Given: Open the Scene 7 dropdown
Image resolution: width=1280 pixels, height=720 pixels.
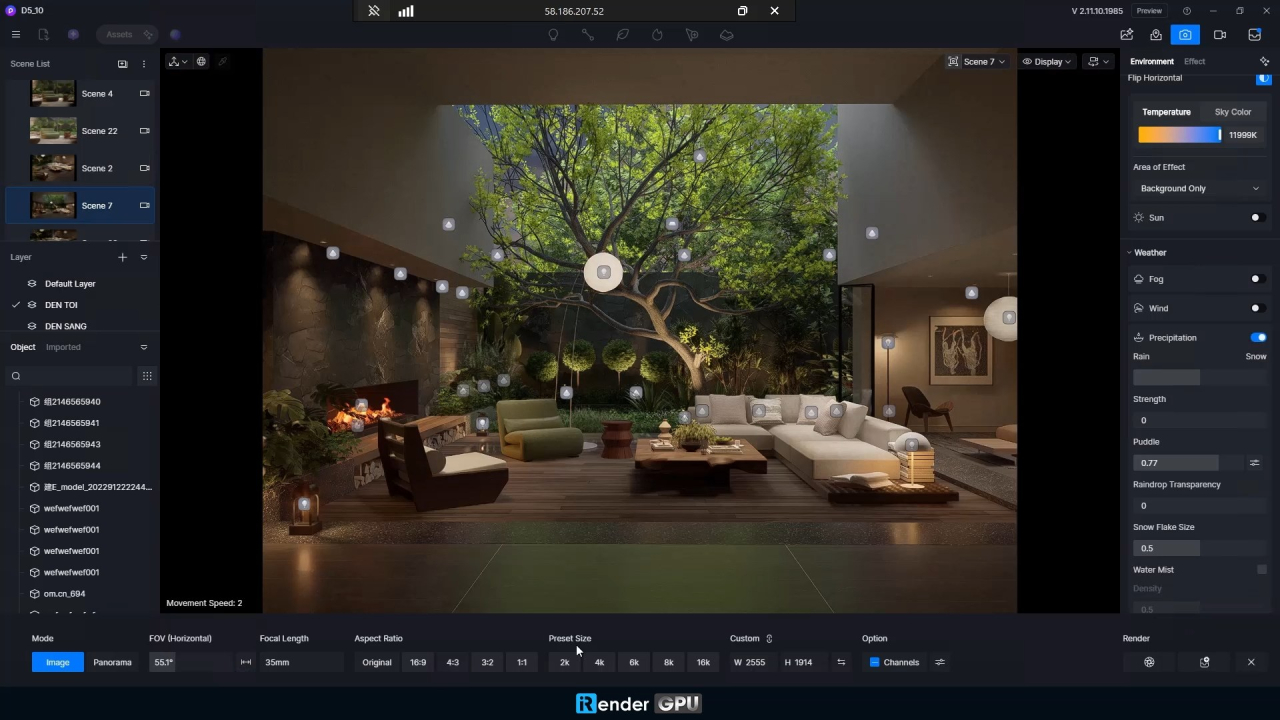Looking at the screenshot, I should (978, 62).
